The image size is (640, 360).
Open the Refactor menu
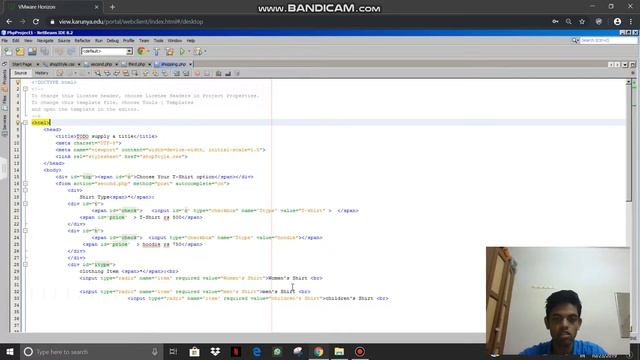click(82, 41)
